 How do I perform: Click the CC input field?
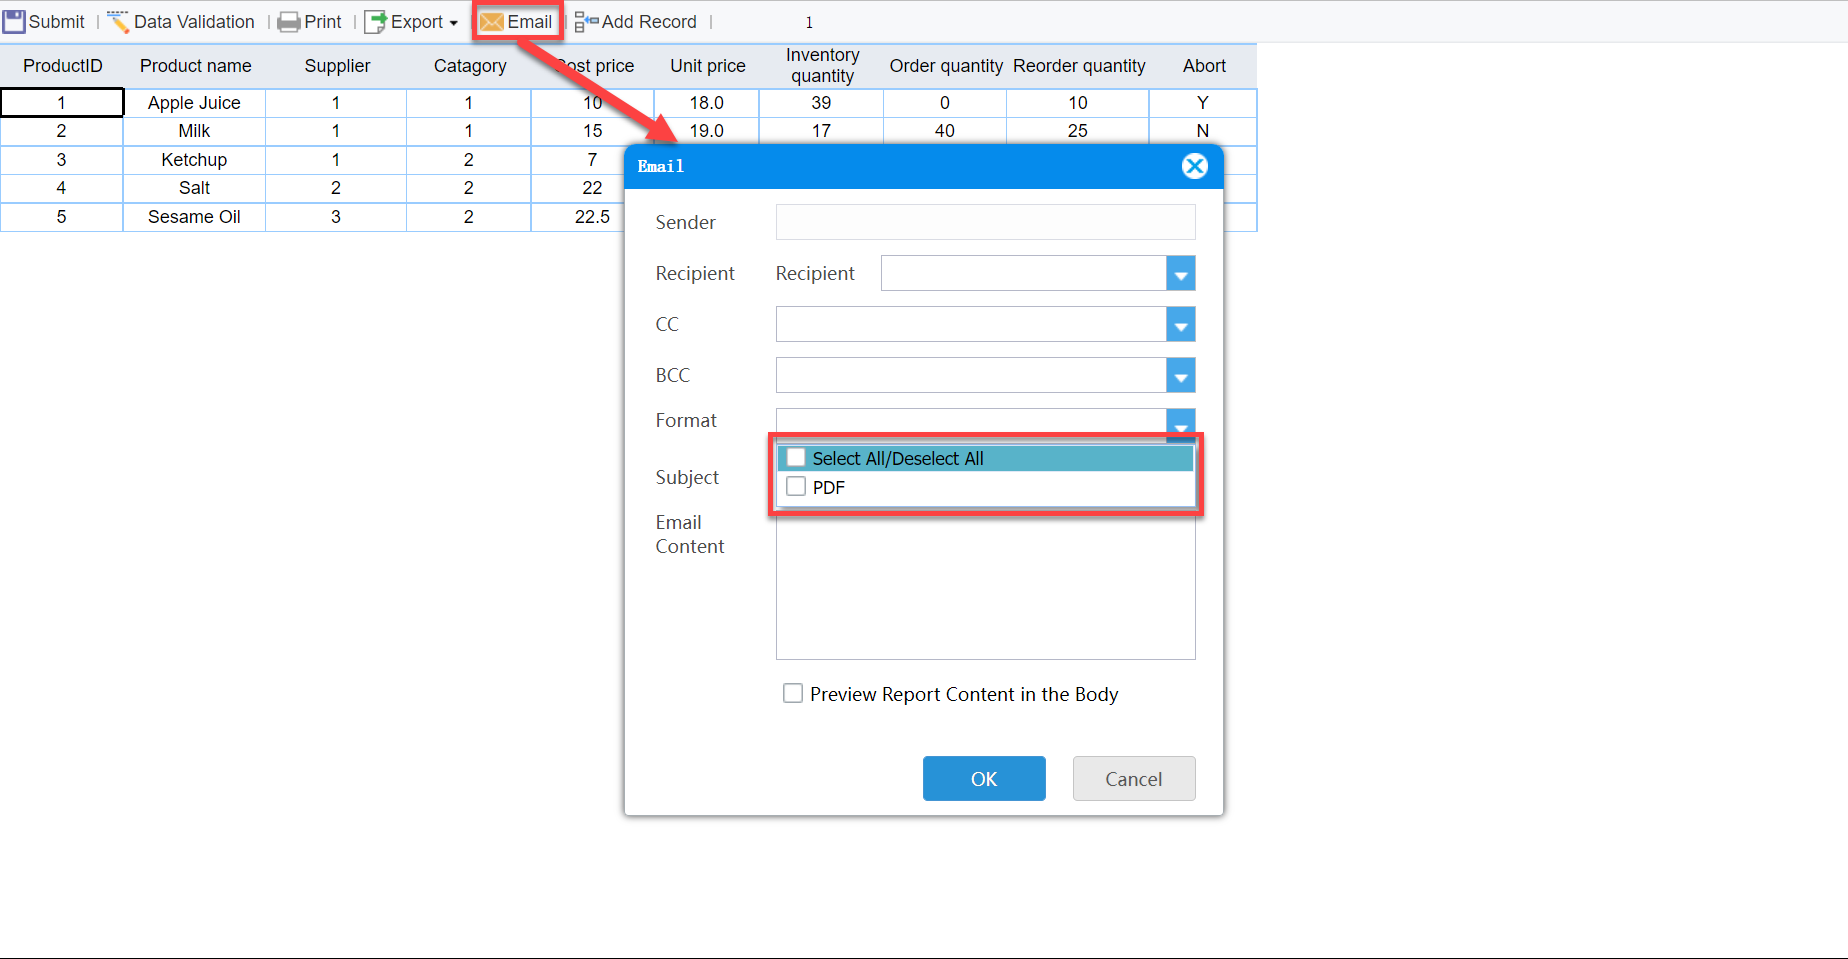tap(971, 324)
